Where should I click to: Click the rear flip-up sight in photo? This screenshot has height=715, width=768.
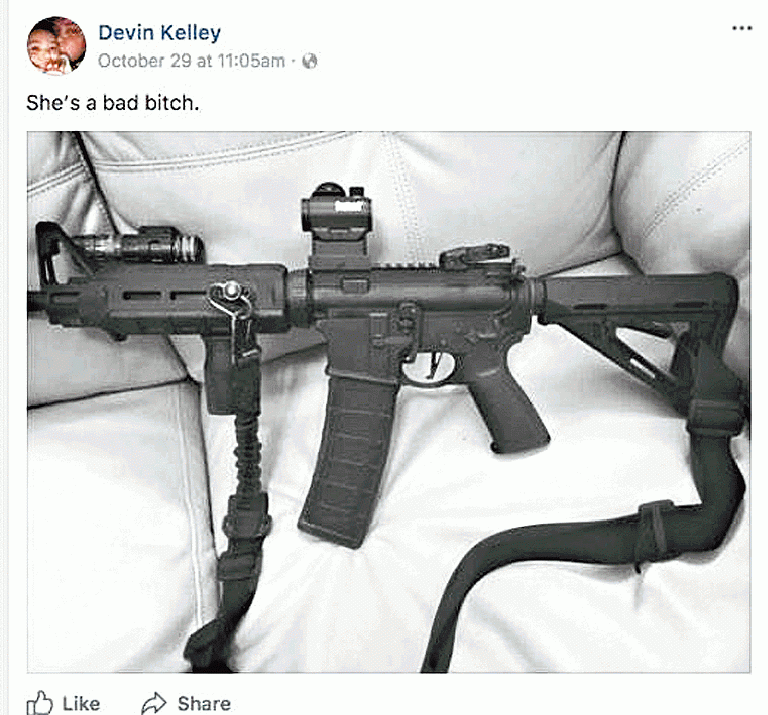475,257
